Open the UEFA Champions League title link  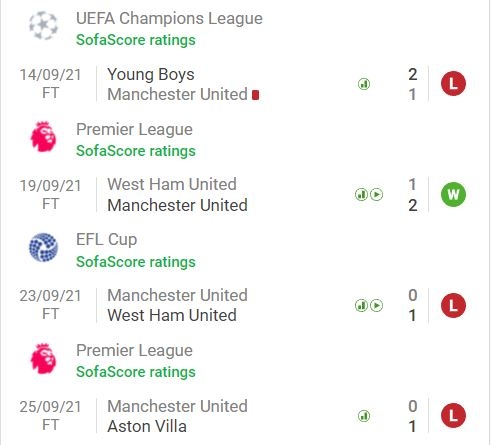[x=169, y=18]
